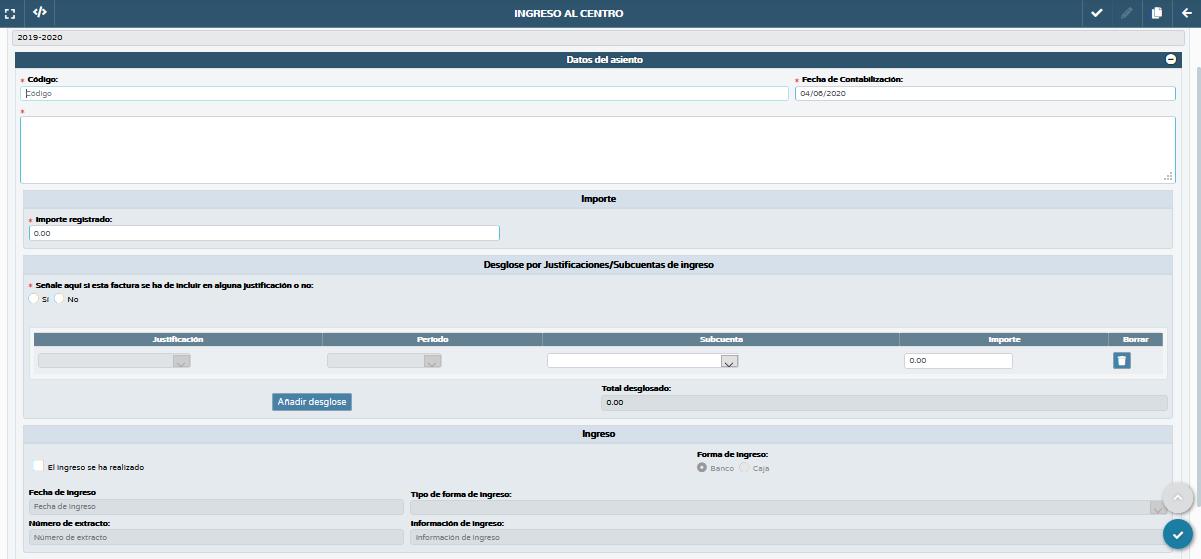Click the copy documents icon

pyautogui.click(x=1157, y=13)
